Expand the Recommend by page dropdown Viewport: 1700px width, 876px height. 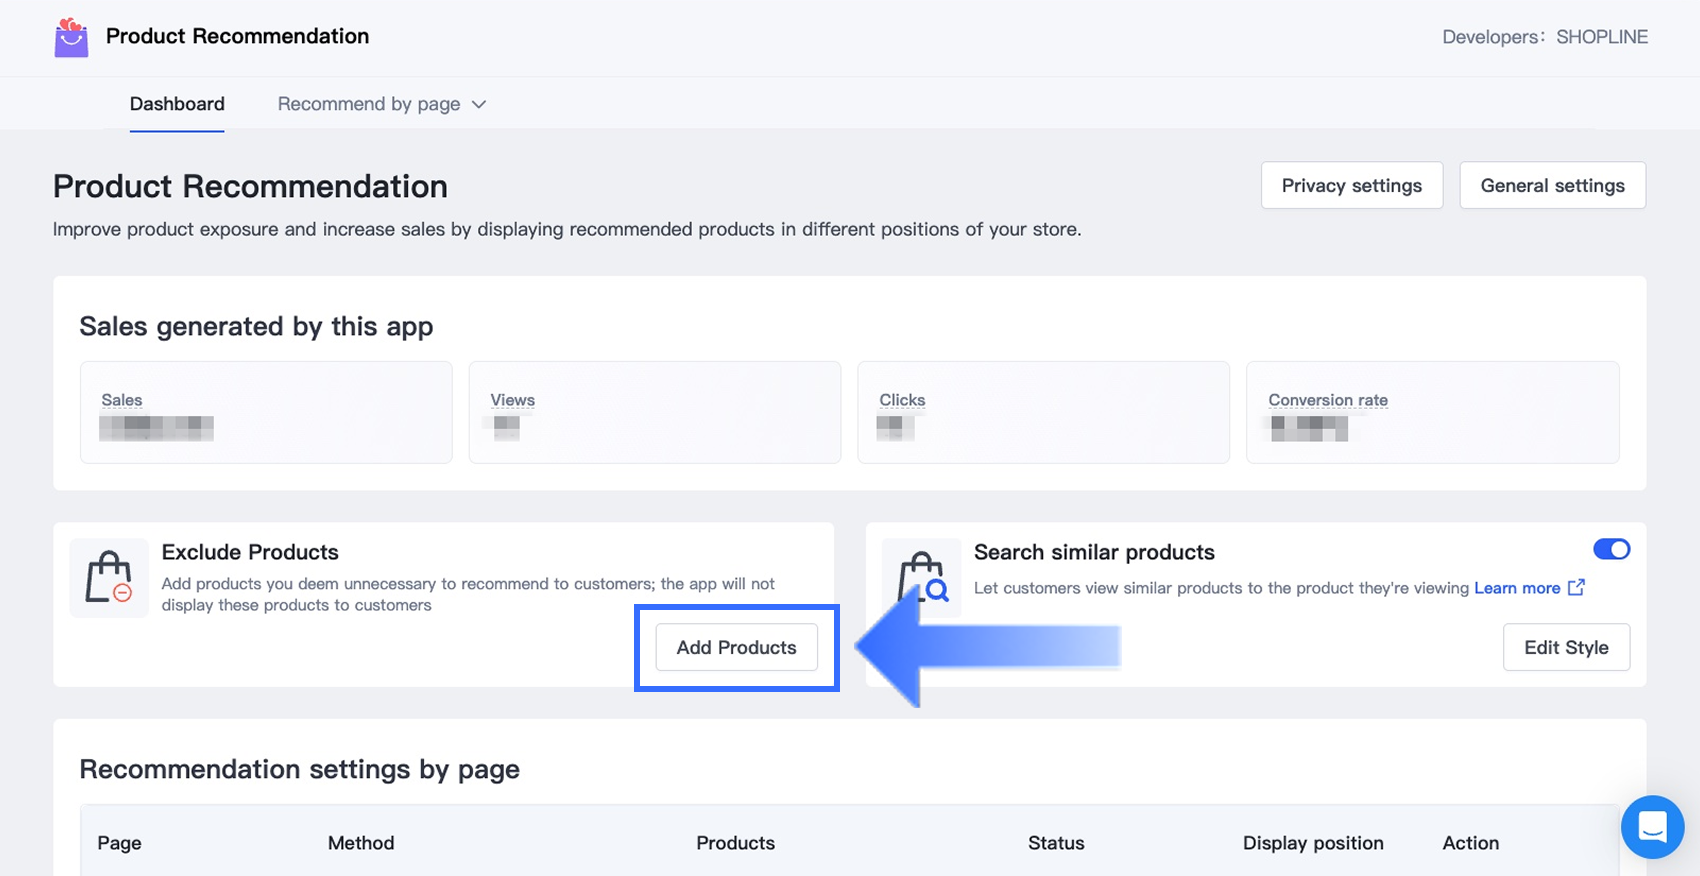382,104
